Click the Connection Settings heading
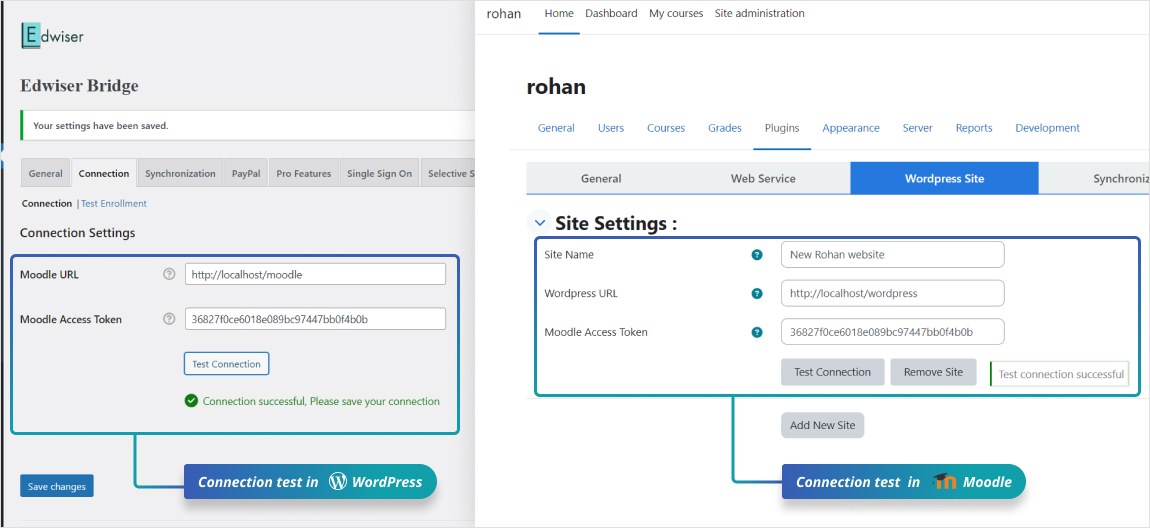 78,232
